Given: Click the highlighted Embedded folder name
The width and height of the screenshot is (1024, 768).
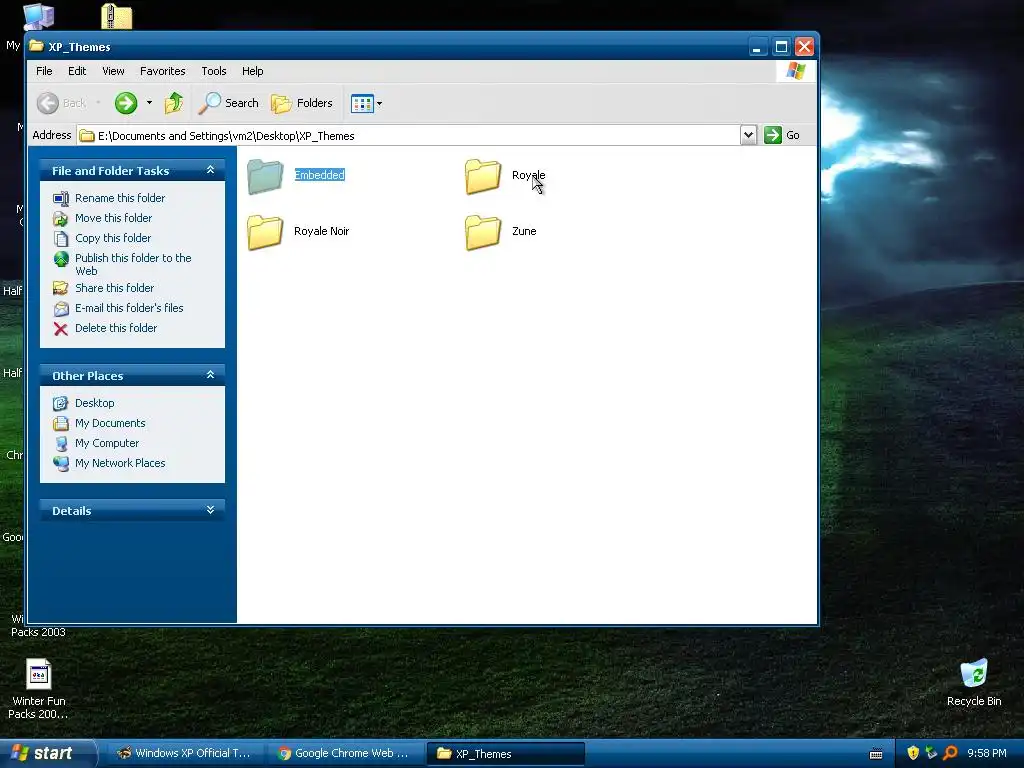Looking at the screenshot, I should coord(319,175).
